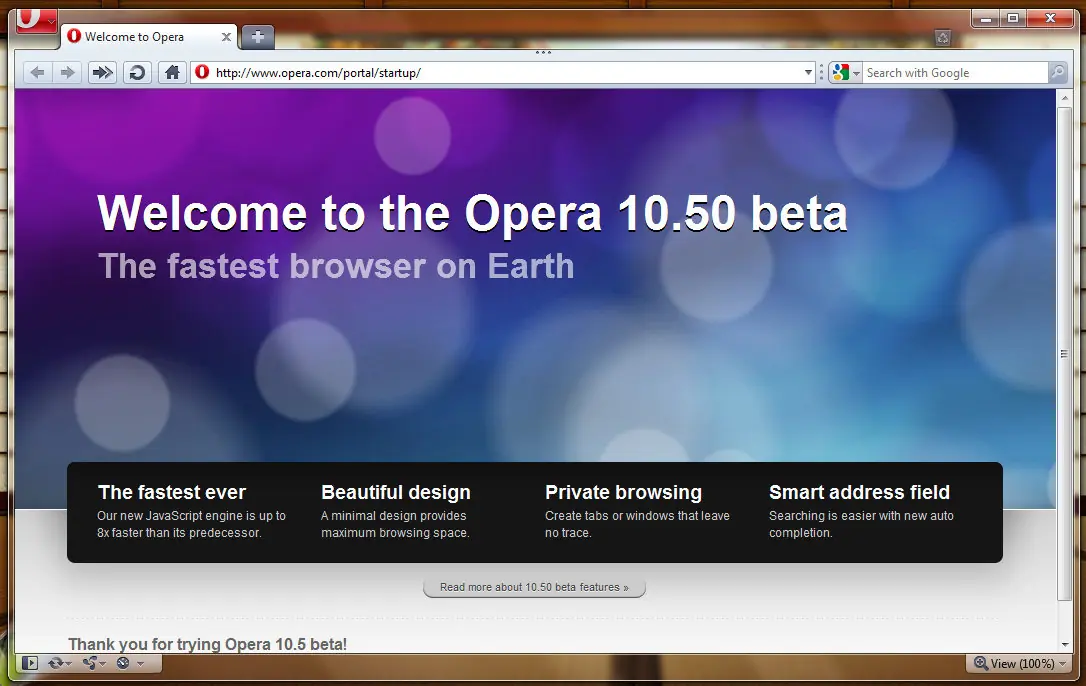1086x686 pixels.
Task: Click "Thank you for trying Opera 10.5 beta!"
Action: click(207, 644)
